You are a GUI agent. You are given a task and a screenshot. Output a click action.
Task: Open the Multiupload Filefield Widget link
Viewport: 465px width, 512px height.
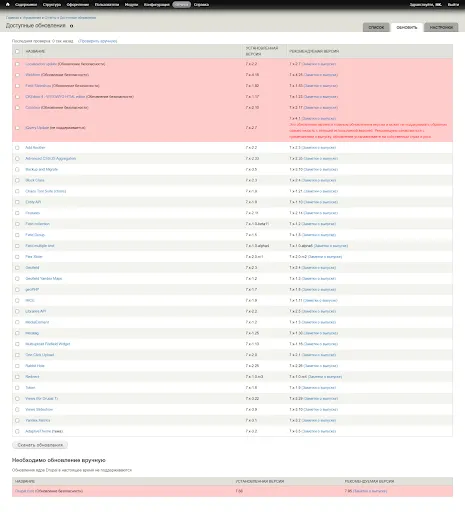click(48, 344)
